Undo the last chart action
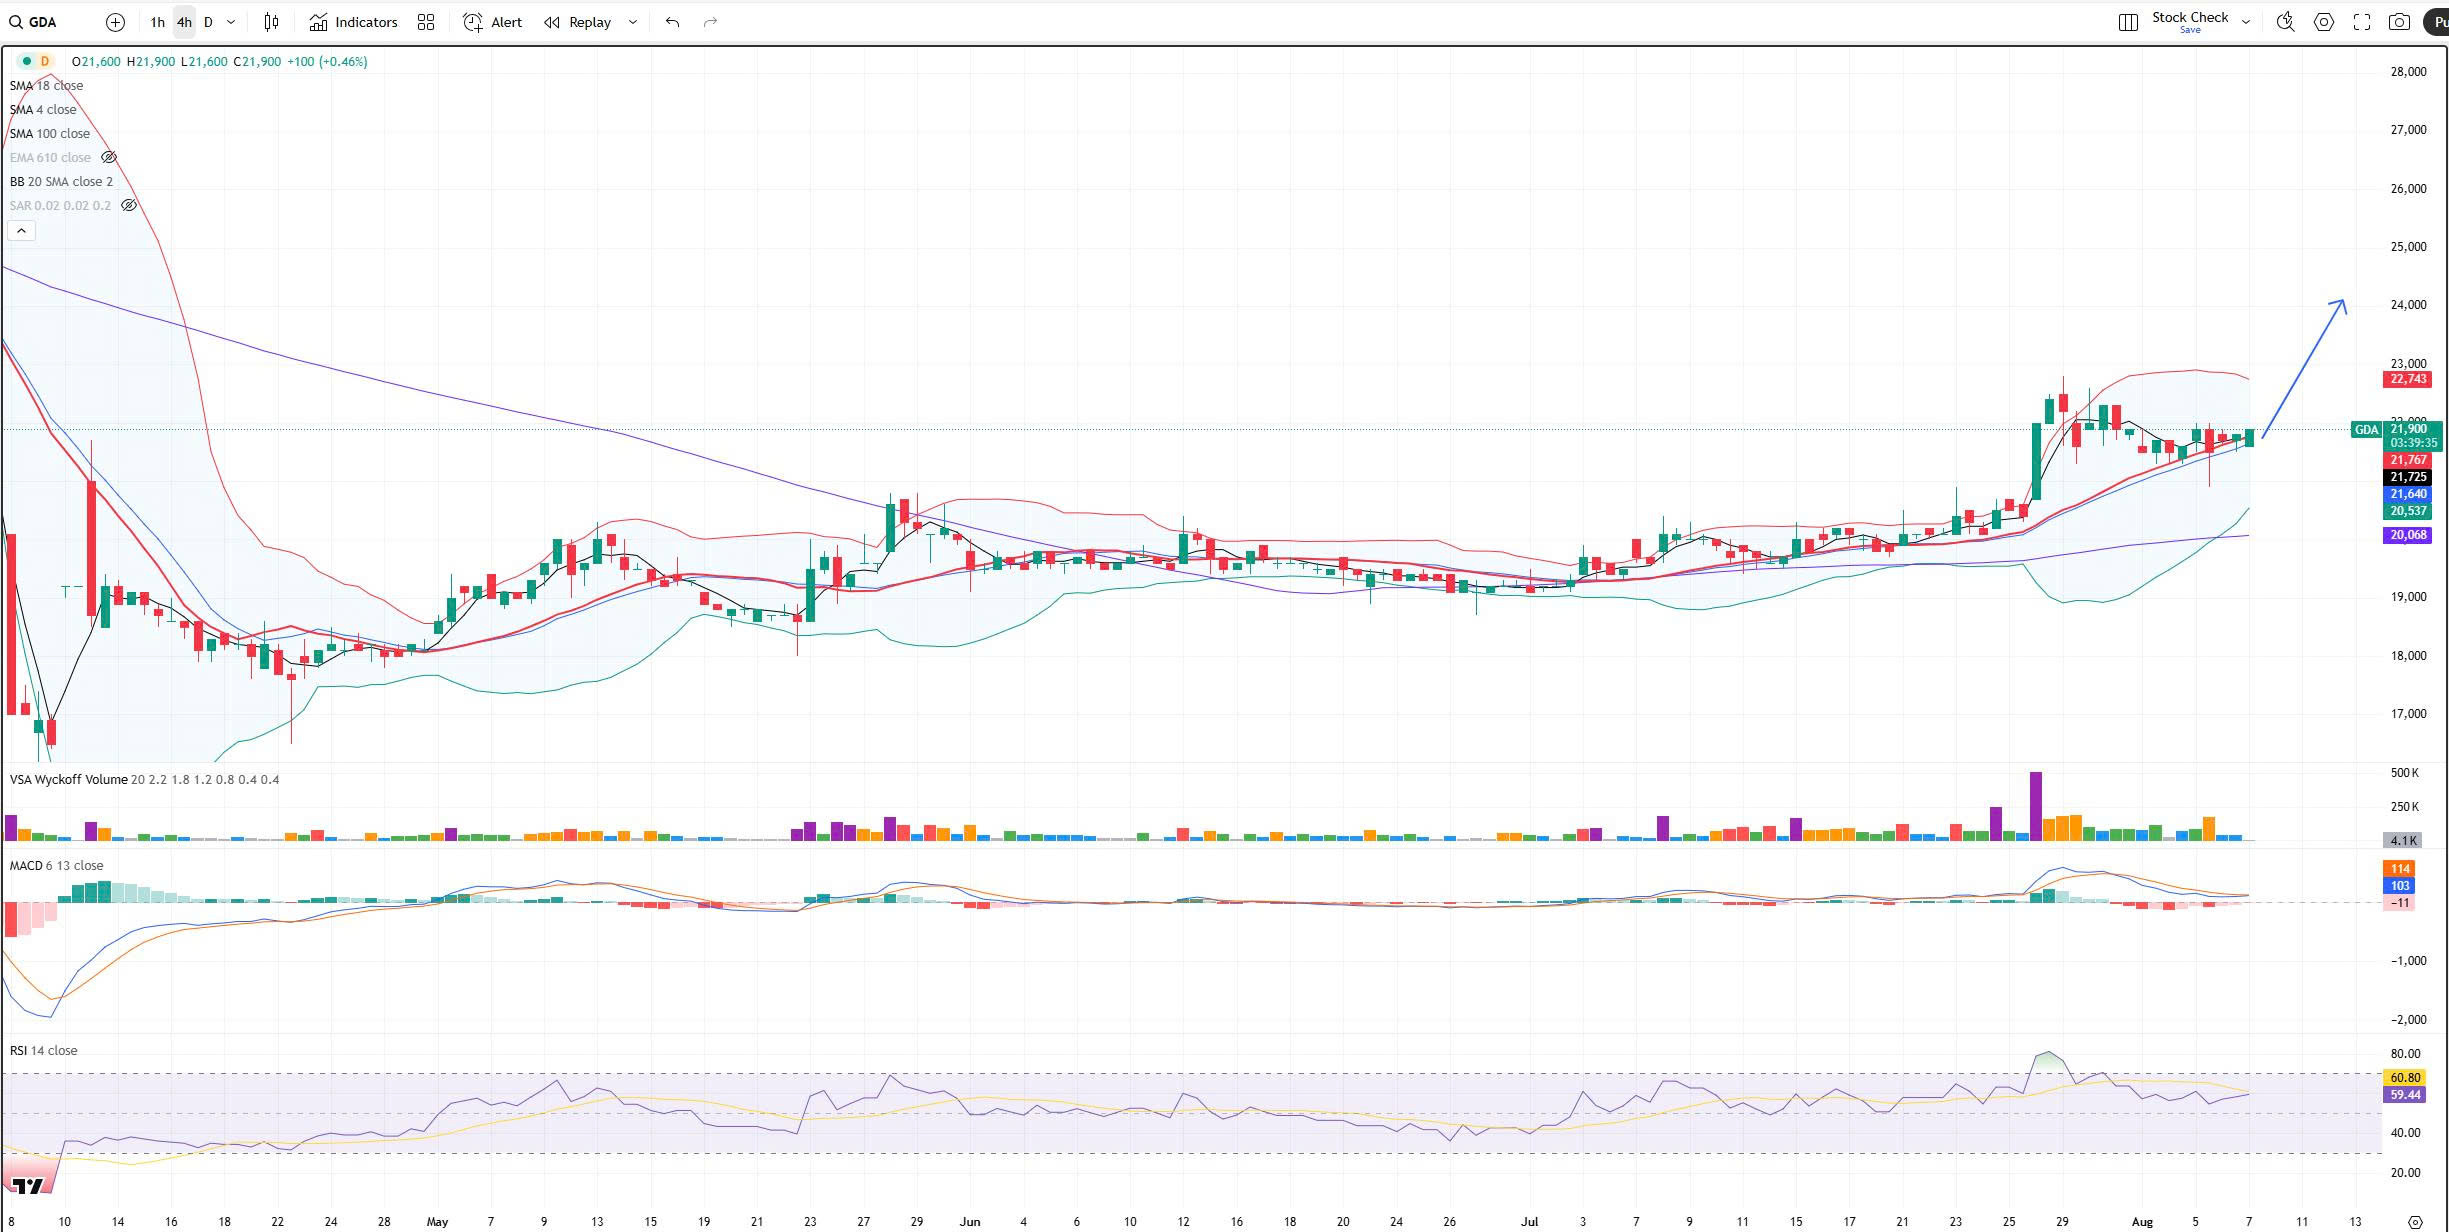Image resolution: width=2449 pixels, height=1232 pixels. pyautogui.click(x=672, y=22)
